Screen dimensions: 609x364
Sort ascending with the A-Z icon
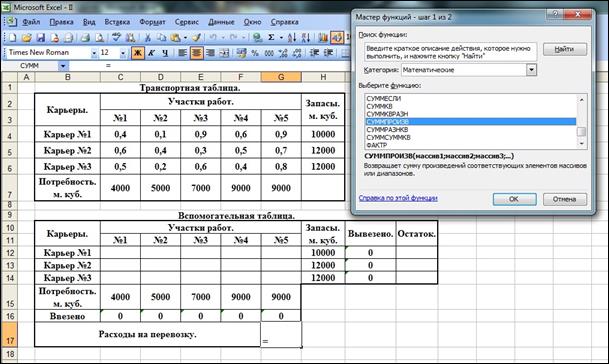click(x=292, y=38)
